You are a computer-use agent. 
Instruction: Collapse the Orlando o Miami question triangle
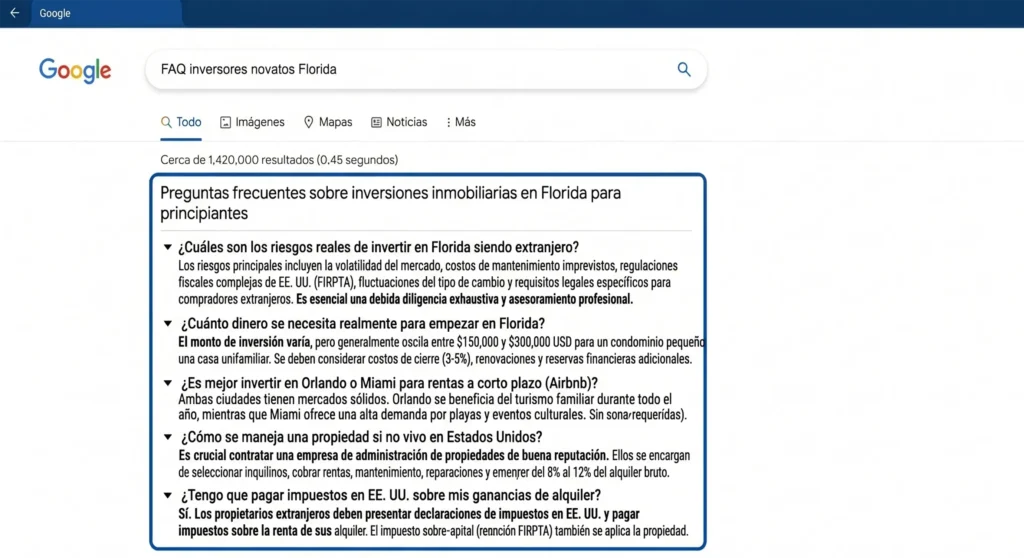click(168, 383)
